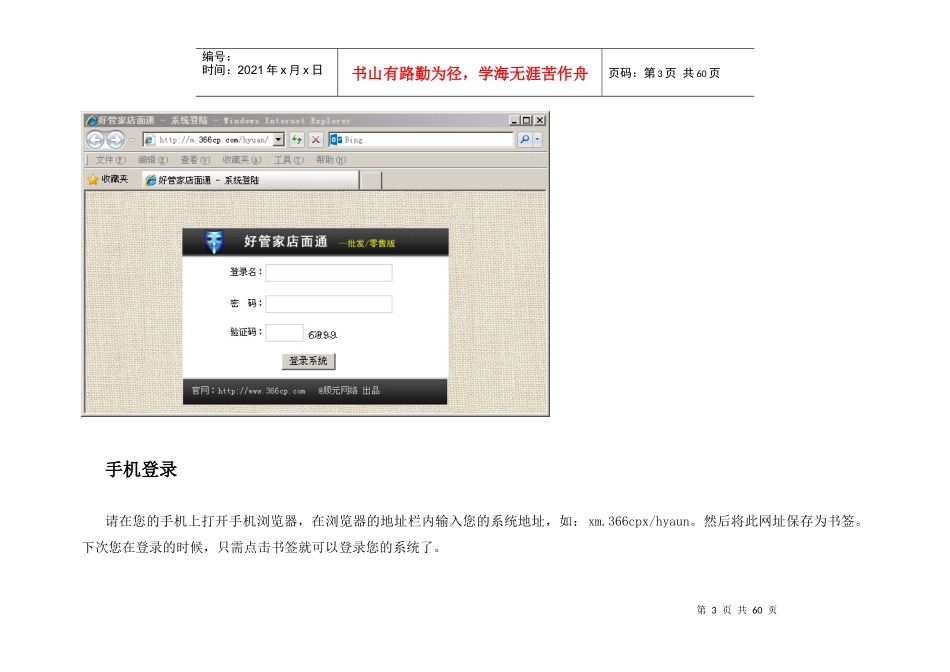The width and height of the screenshot is (950, 672).
Task: Minimize the Internet Explorer window
Action: [x=514, y=121]
